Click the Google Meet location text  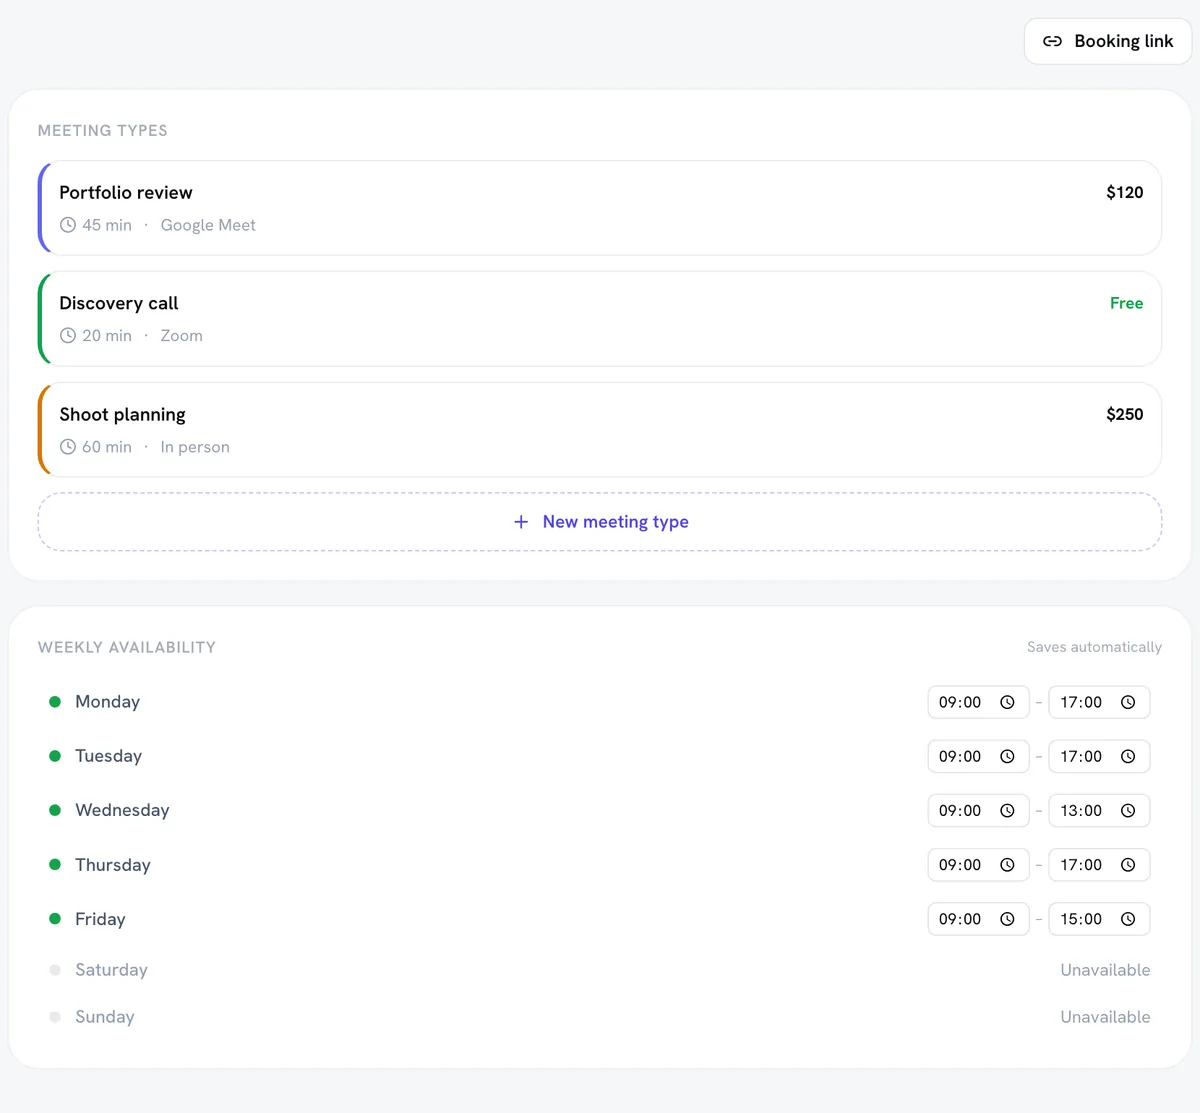(x=208, y=225)
